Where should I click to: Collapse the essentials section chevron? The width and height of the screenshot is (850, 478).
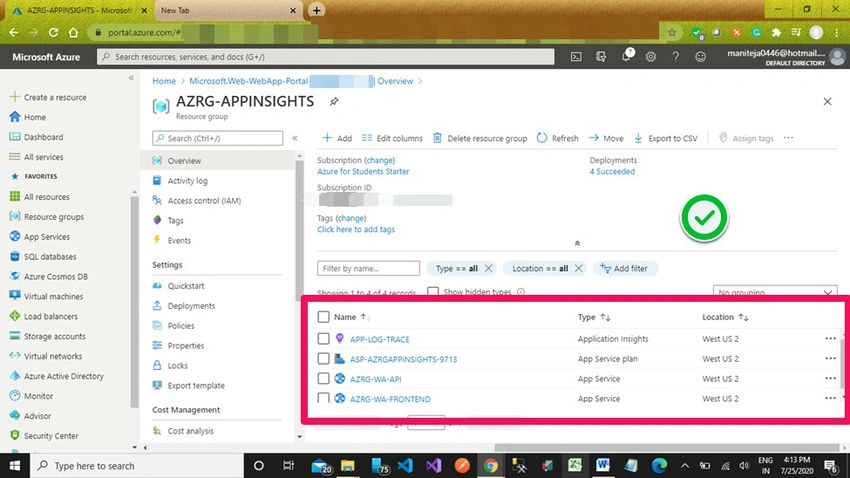(x=577, y=243)
